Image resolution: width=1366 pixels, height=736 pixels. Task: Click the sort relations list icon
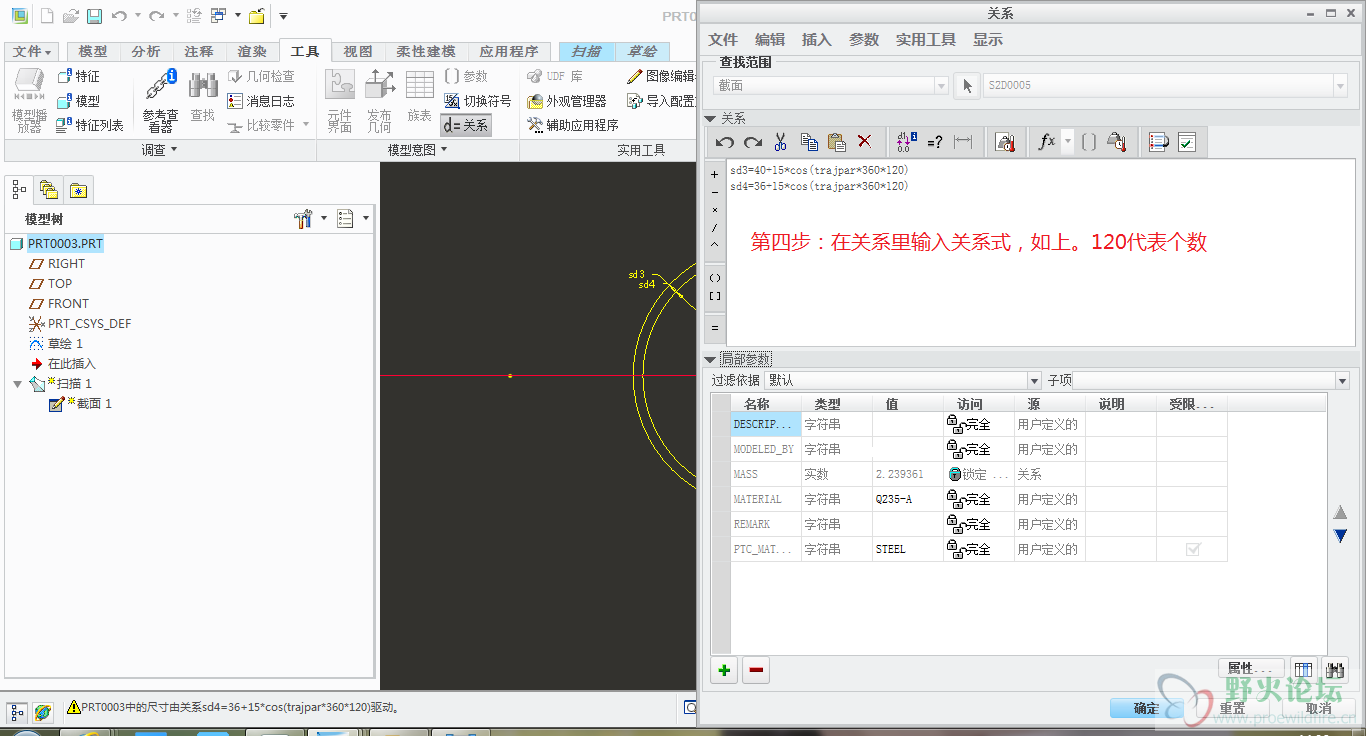point(1159,142)
